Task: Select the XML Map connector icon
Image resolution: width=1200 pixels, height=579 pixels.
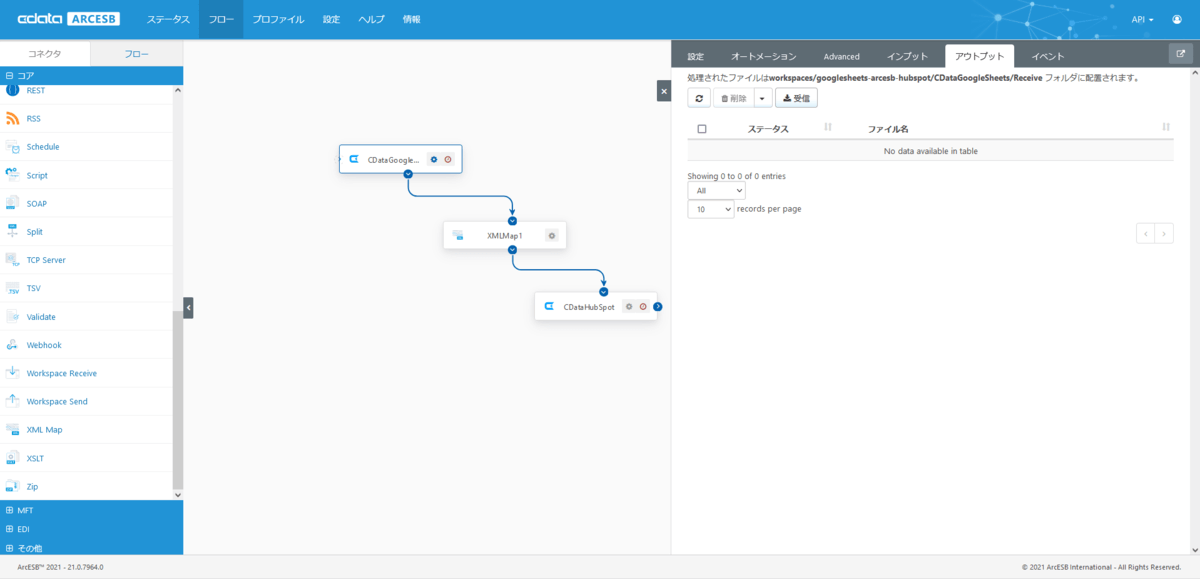Action: pos(13,429)
